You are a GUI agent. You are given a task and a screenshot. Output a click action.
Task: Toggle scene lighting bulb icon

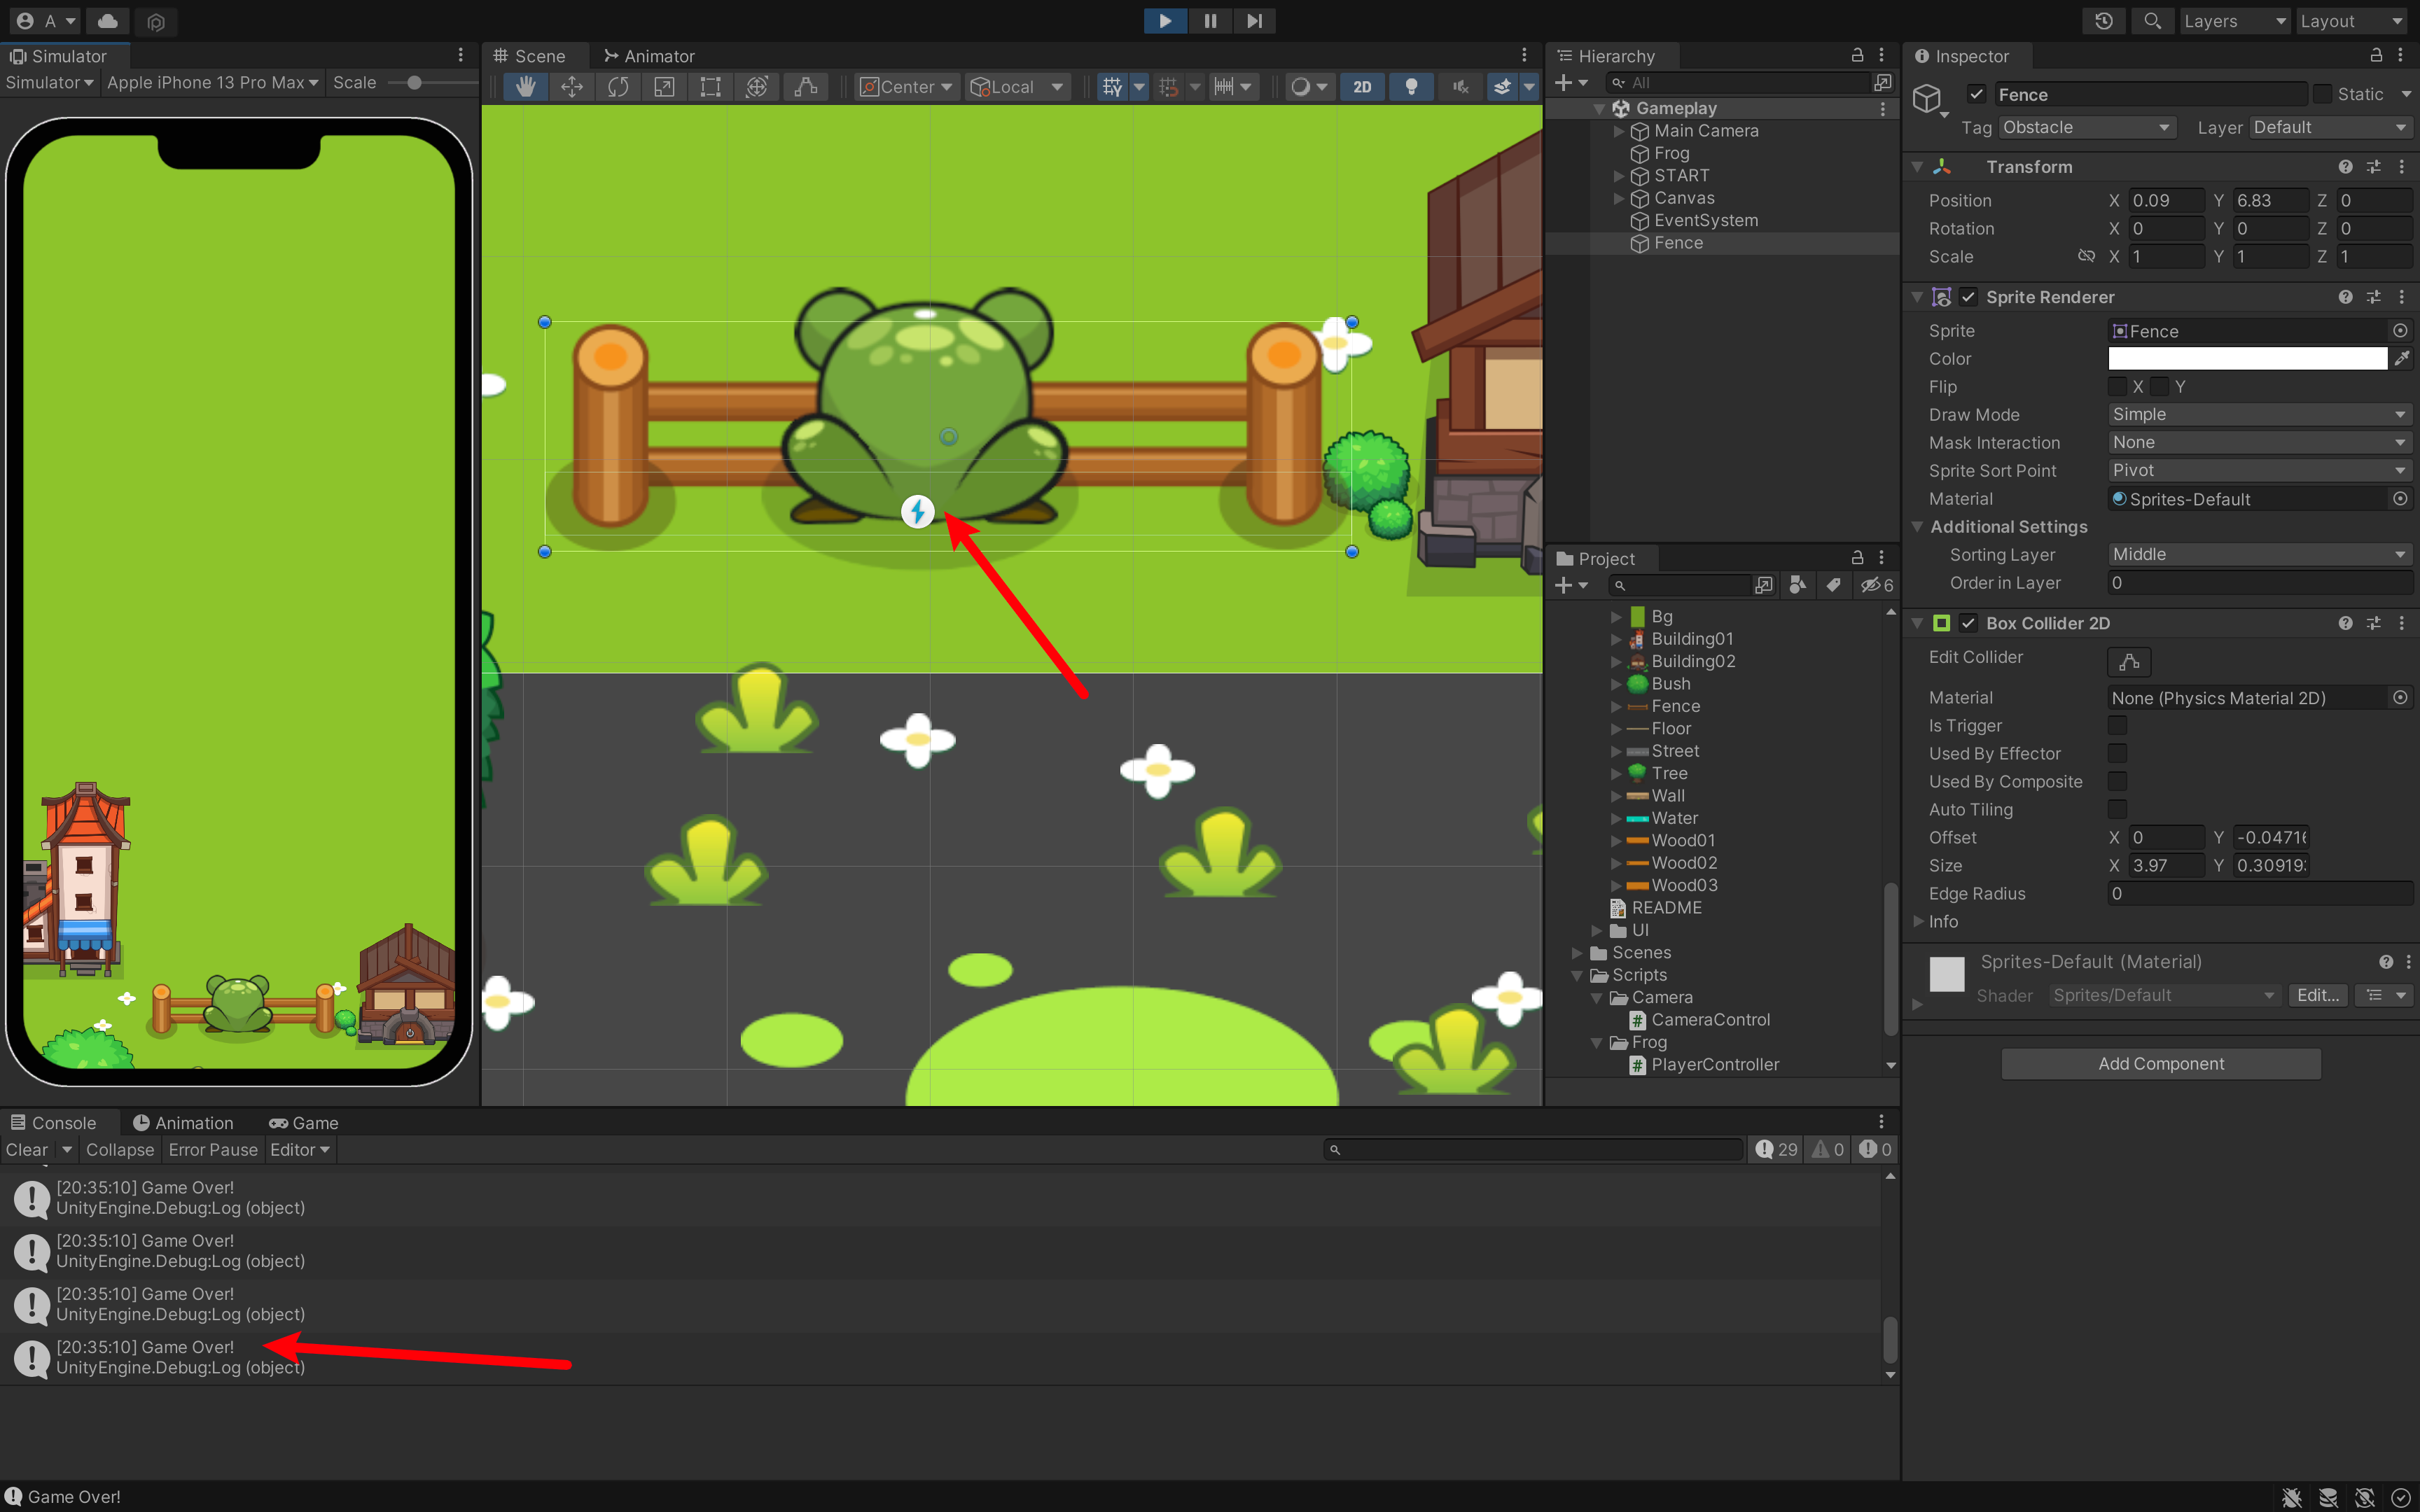1411,87
